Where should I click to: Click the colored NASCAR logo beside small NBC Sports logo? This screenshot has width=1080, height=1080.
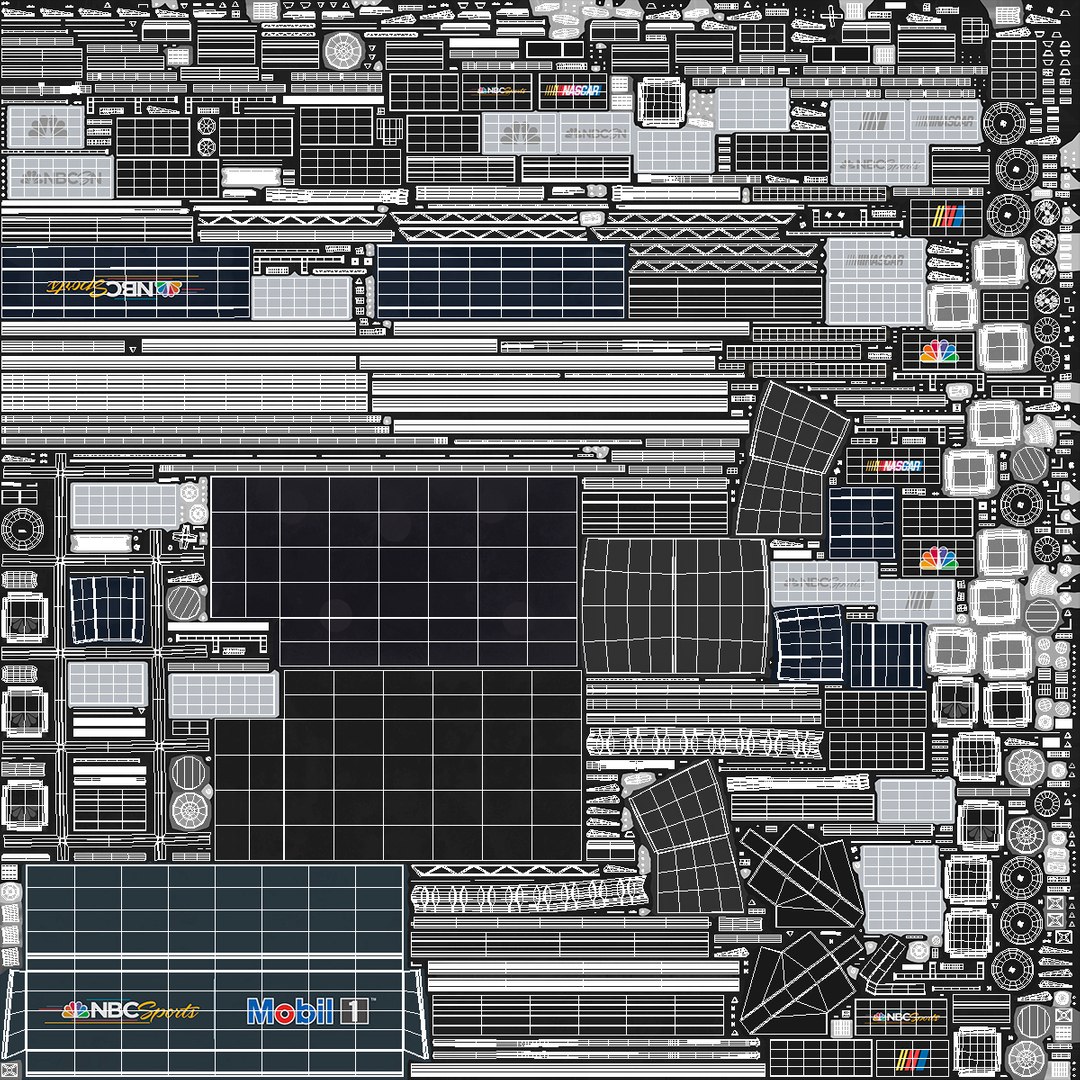(x=573, y=90)
